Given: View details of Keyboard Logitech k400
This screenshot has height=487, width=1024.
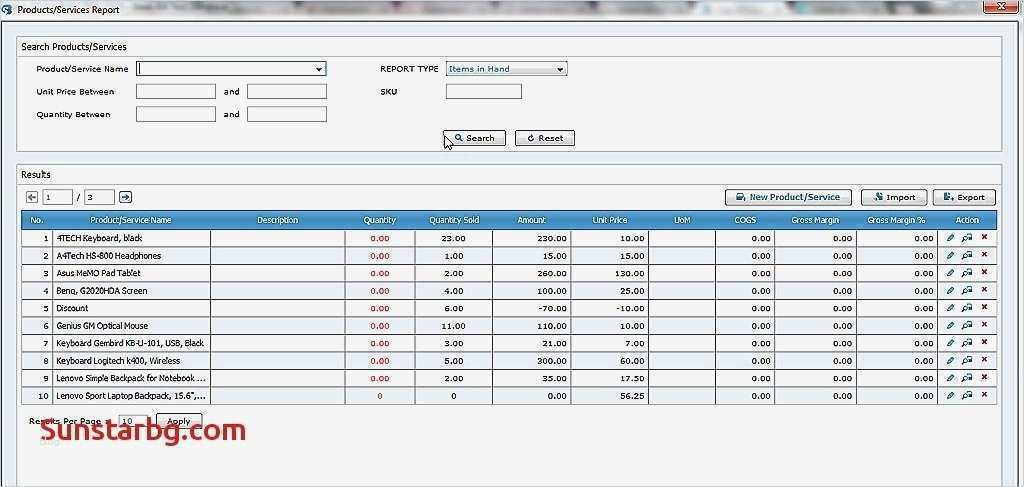Looking at the screenshot, I should (x=967, y=361).
